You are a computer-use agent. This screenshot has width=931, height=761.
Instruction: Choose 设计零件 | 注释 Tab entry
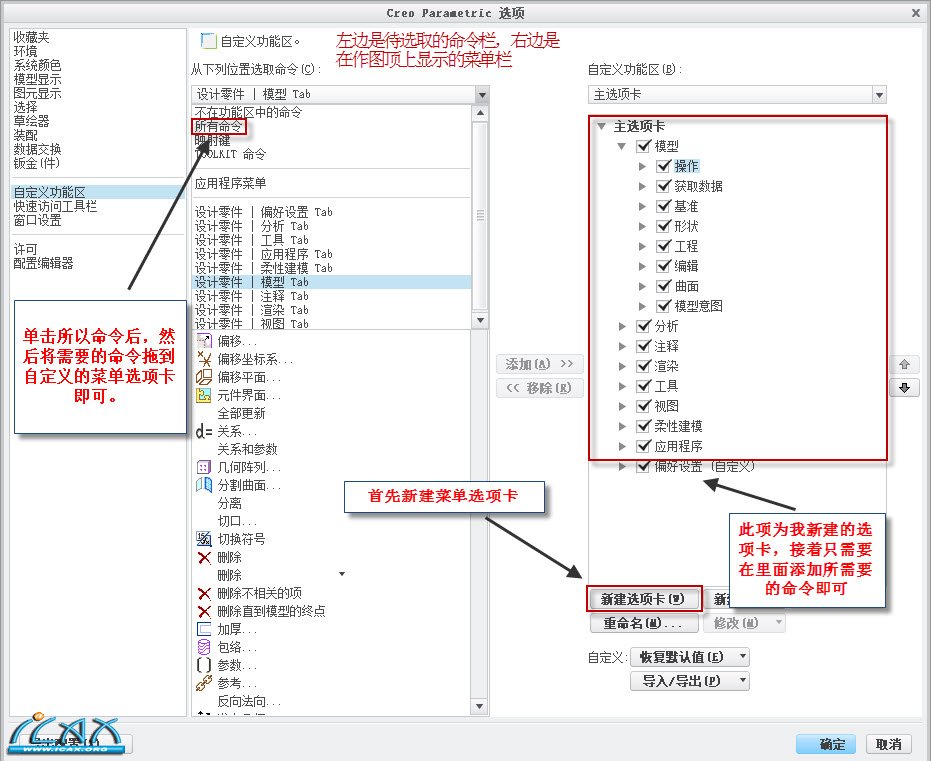252,296
